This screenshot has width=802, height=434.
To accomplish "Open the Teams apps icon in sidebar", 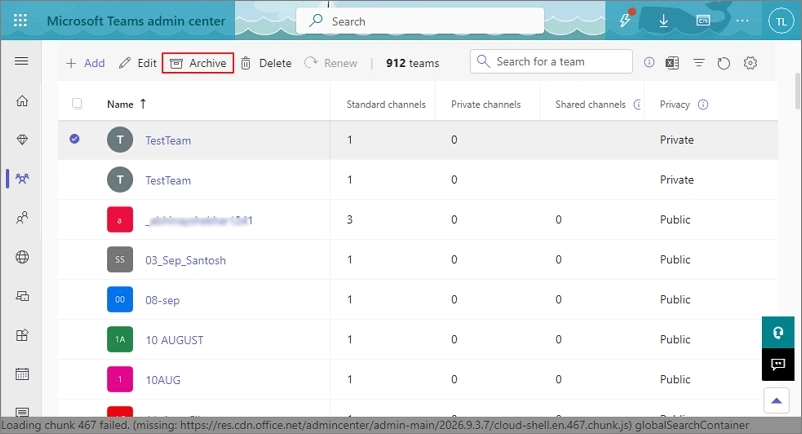I will point(22,335).
